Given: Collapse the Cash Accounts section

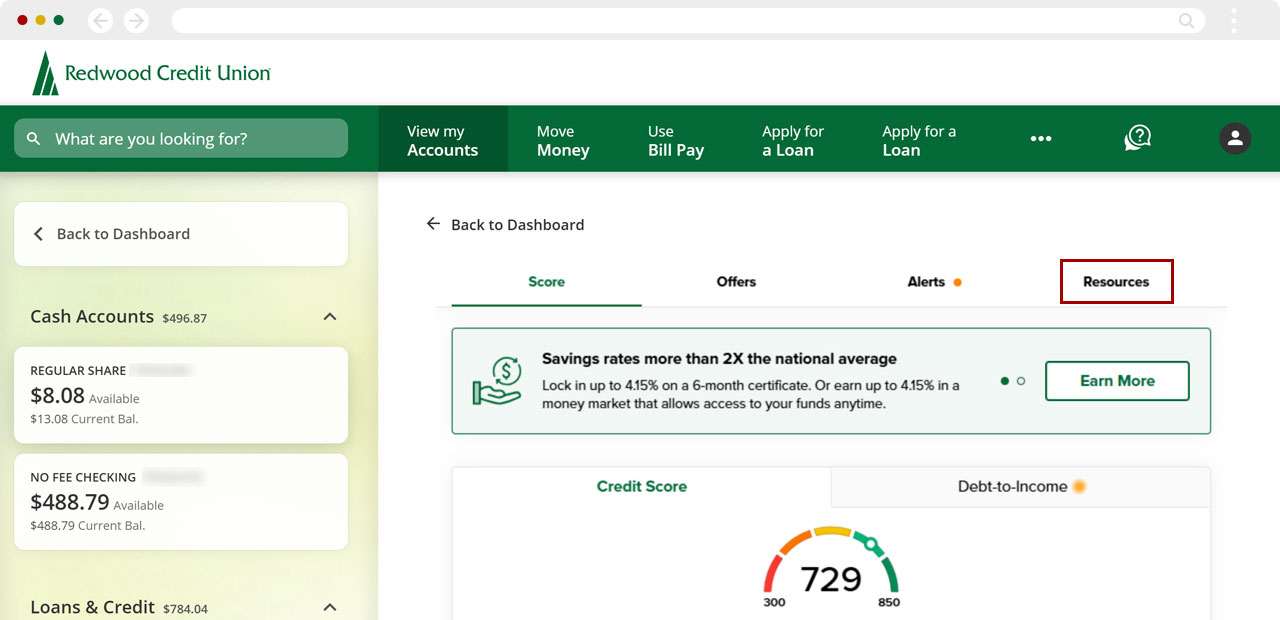Looking at the screenshot, I should click(x=330, y=316).
